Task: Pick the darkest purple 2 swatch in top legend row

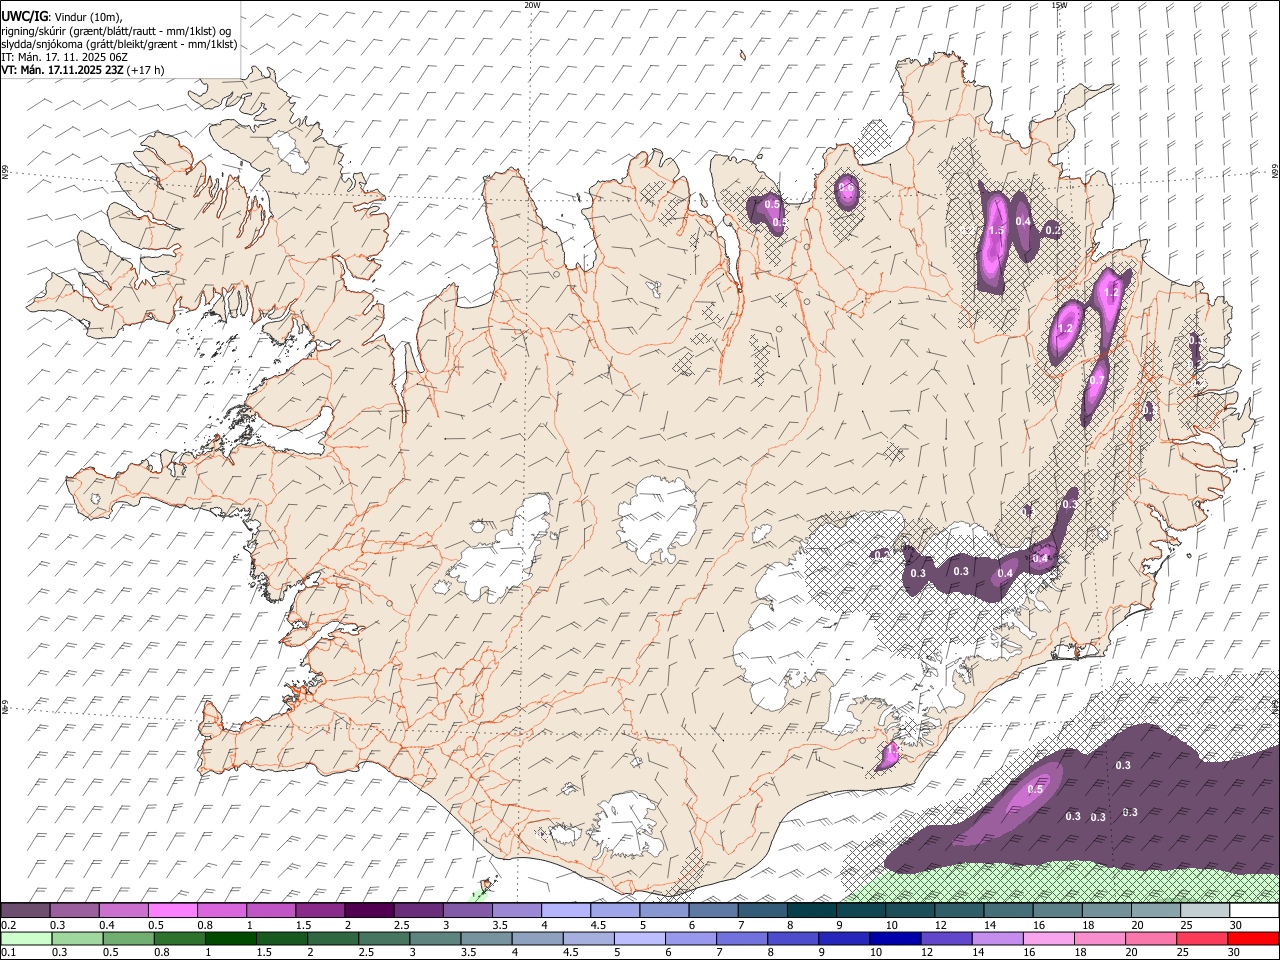Action: pyautogui.click(x=368, y=911)
